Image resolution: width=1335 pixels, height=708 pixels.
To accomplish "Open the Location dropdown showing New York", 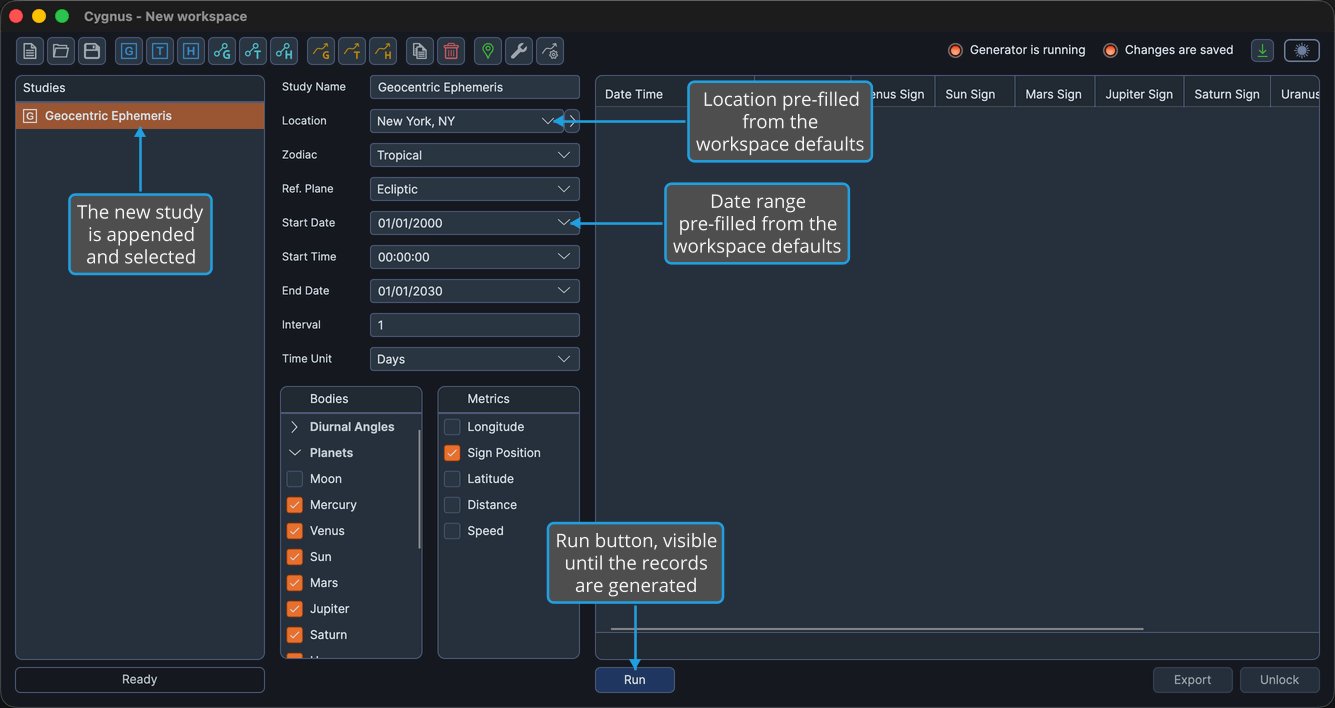I will pyautogui.click(x=467, y=121).
